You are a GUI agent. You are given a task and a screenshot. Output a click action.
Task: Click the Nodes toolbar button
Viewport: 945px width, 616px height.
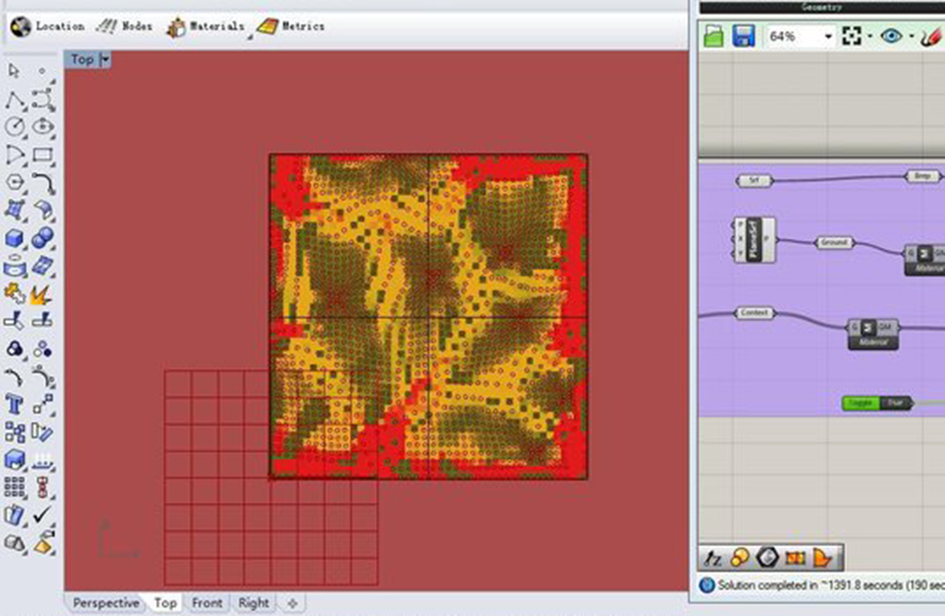pos(125,26)
